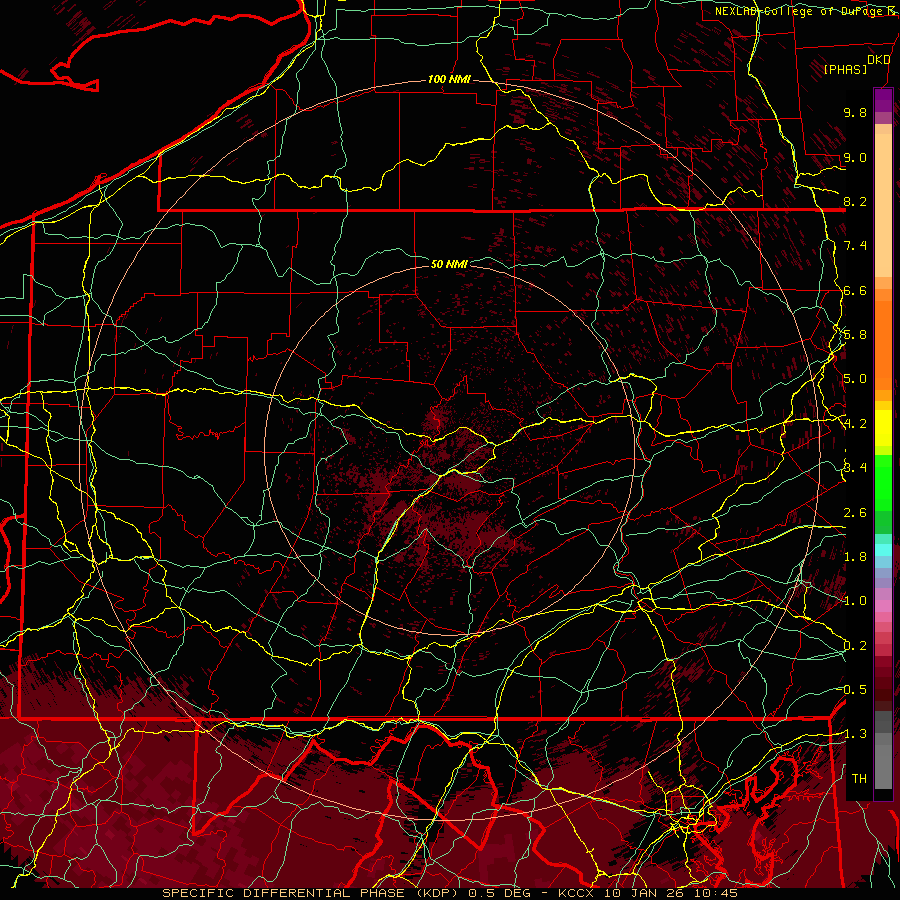Click the "100 NMI" range ring label
The height and width of the screenshot is (900, 900).
pyautogui.click(x=449, y=79)
